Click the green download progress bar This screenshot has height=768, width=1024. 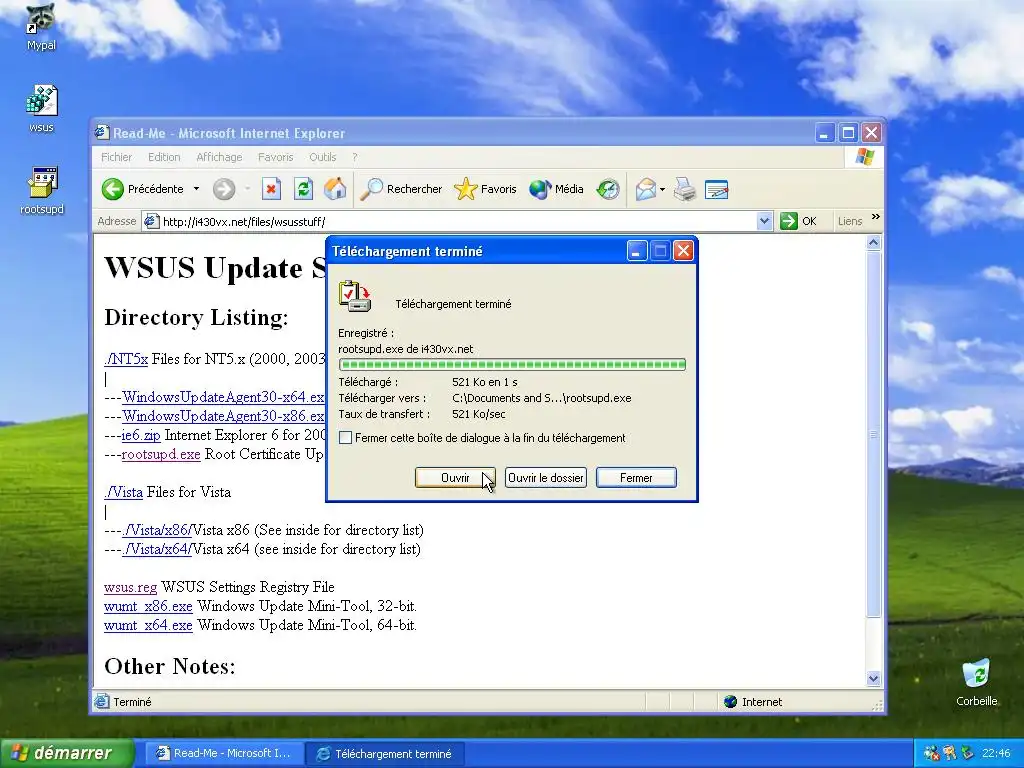(512, 364)
